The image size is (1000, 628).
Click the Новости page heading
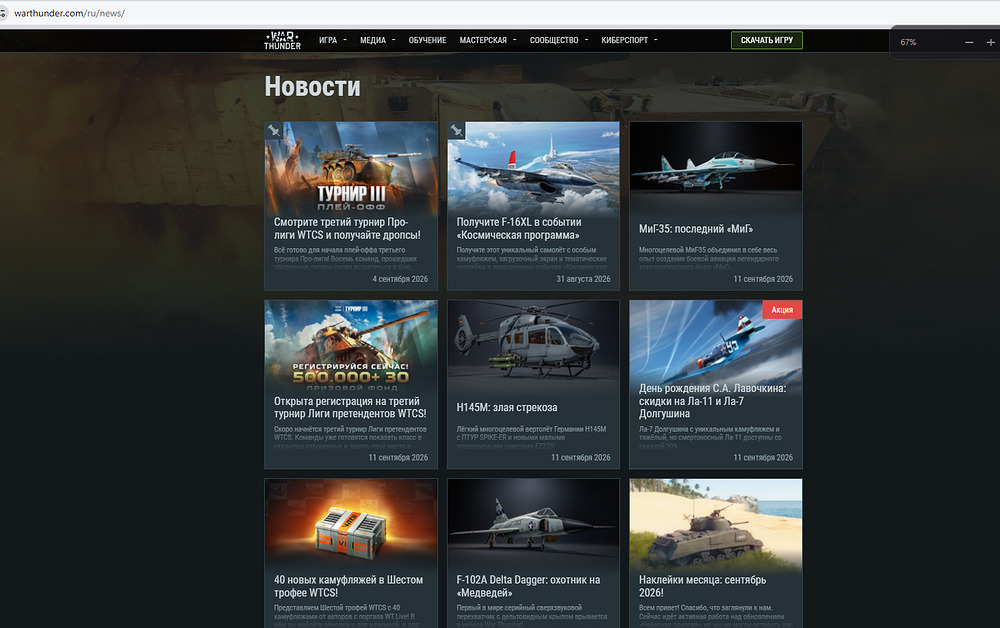(x=312, y=87)
